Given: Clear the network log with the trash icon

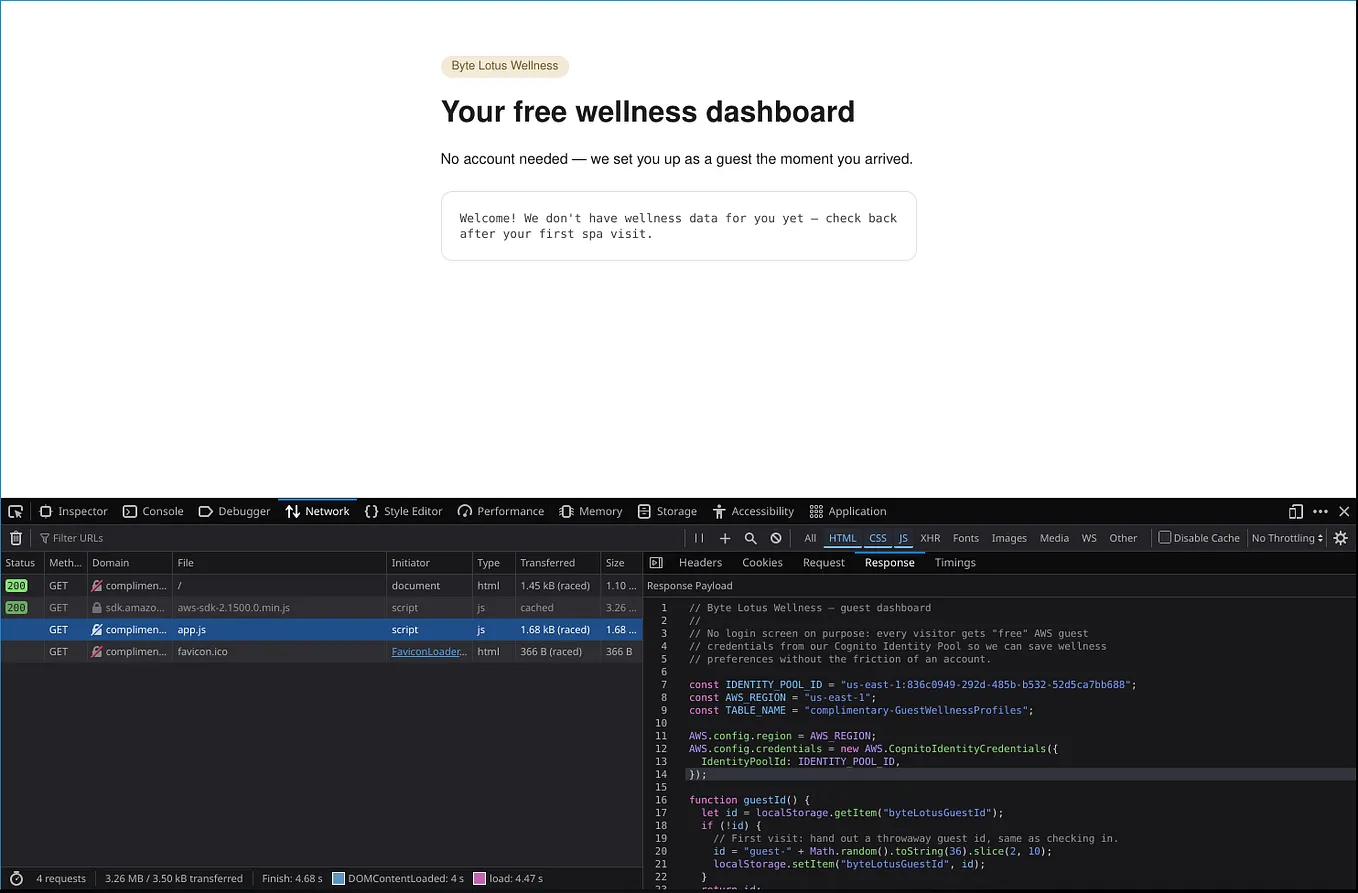Looking at the screenshot, I should tap(16, 538).
